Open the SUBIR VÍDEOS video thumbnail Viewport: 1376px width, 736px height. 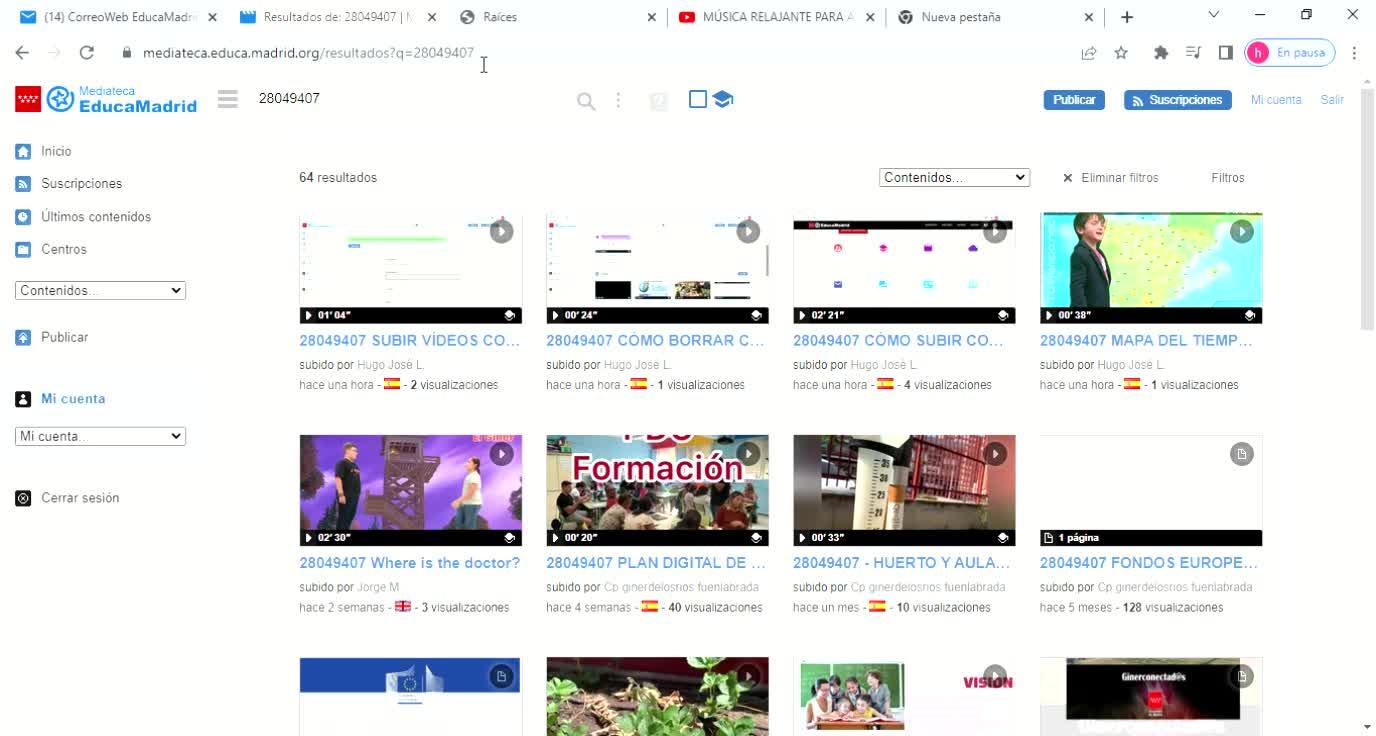point(410,267)
